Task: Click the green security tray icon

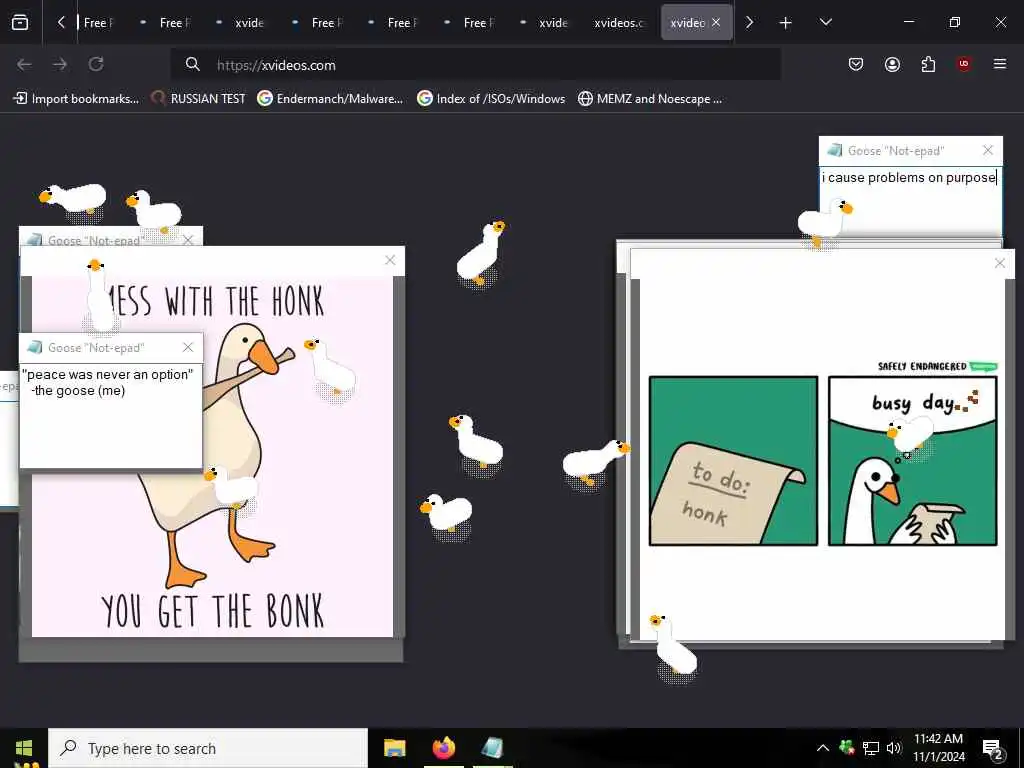Action: pyautogui.click(x=847, y=748)
